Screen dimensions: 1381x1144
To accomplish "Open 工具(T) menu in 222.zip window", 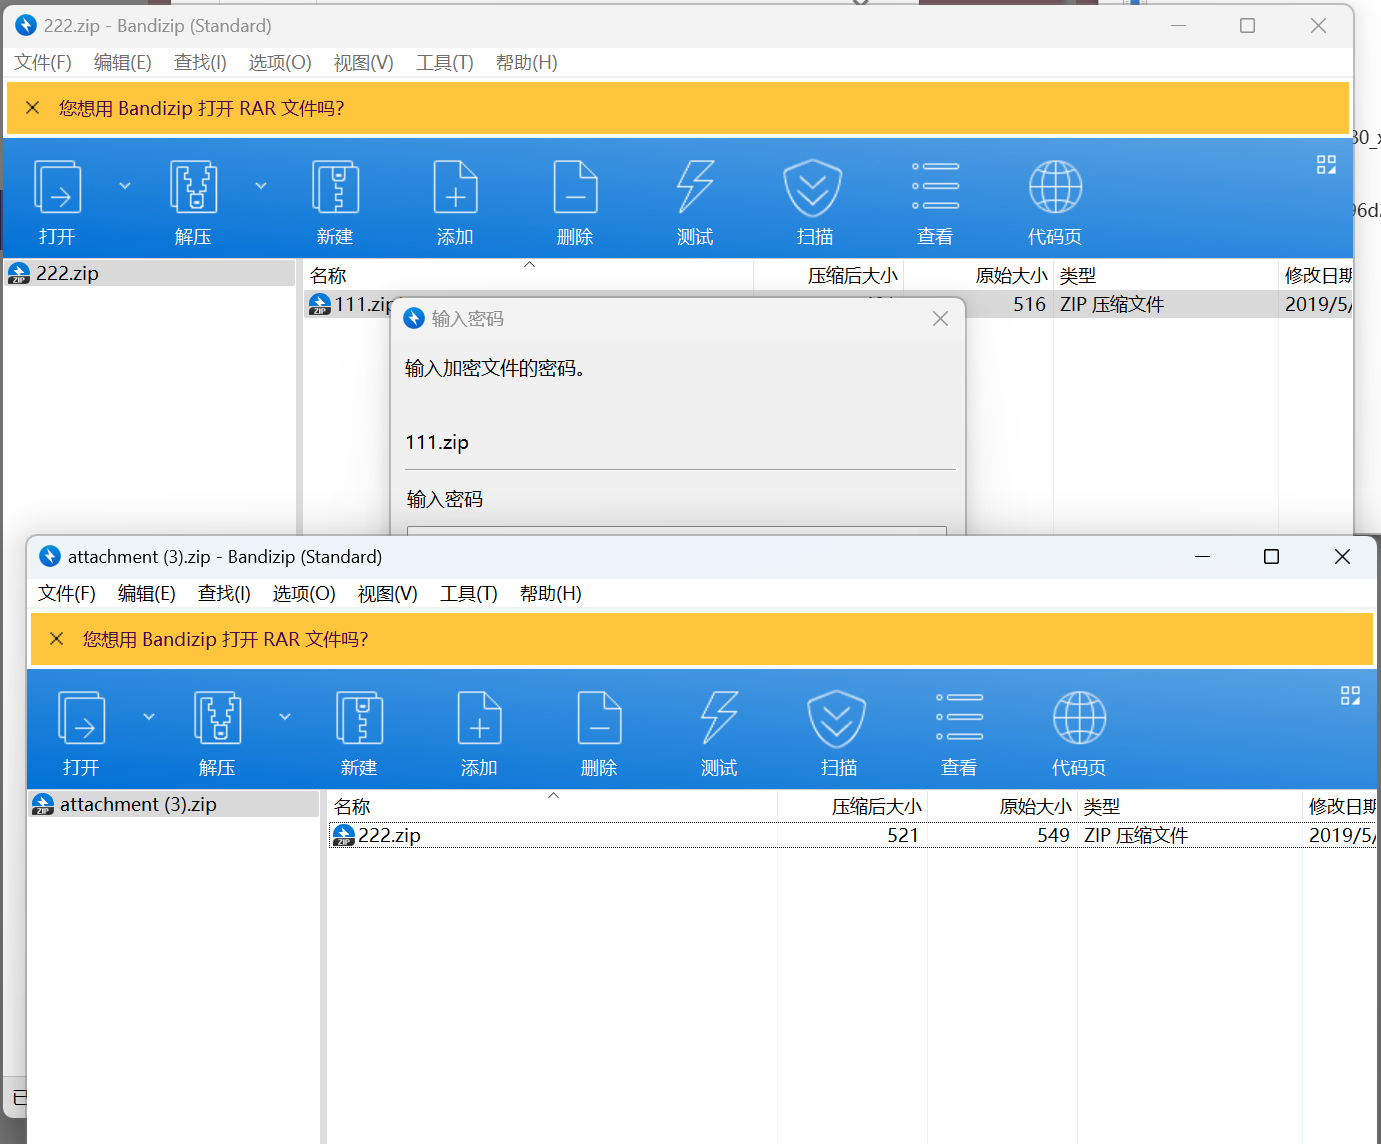I will click(x=445, y=63).
